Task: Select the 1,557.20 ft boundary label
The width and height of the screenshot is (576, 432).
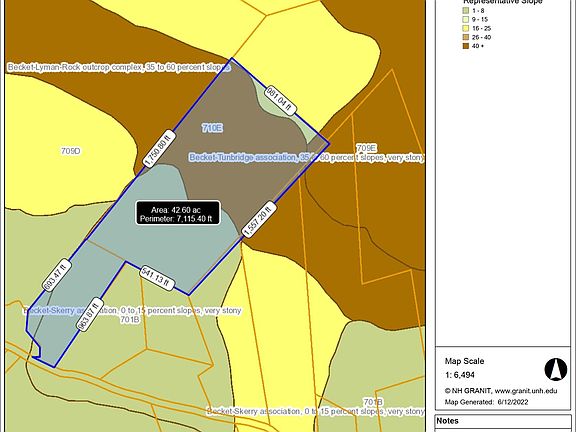Action: pos(259,219)
